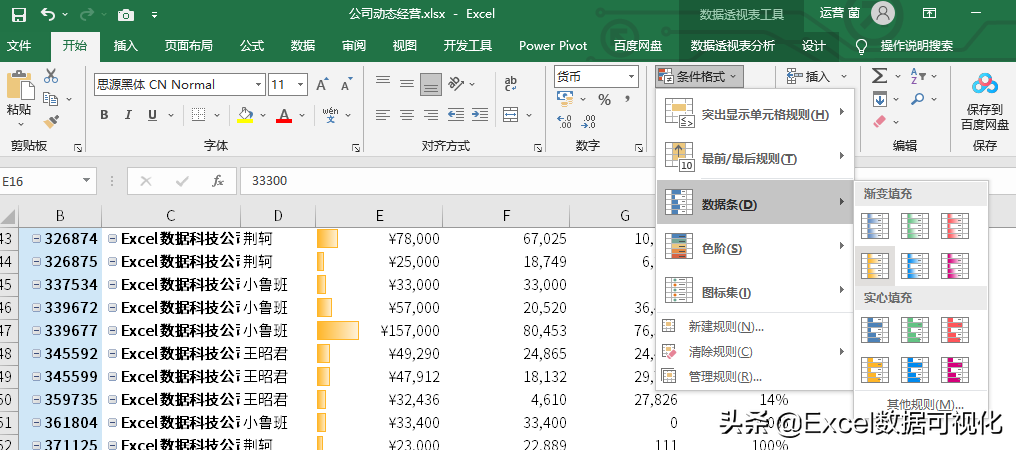
Task: Click the Merge and Center icon
Action: [x=511, y=115]
